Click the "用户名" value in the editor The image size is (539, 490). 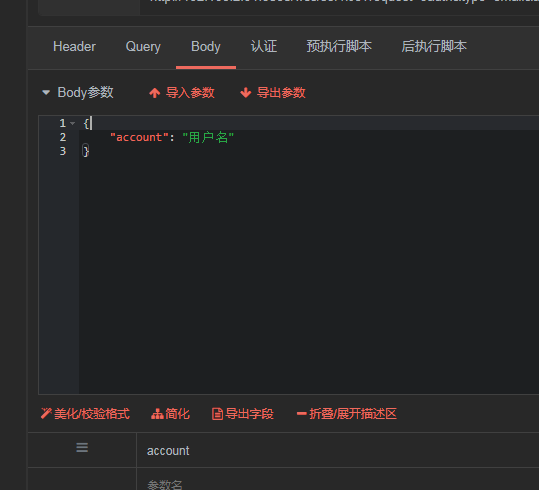tap(208, 138)
